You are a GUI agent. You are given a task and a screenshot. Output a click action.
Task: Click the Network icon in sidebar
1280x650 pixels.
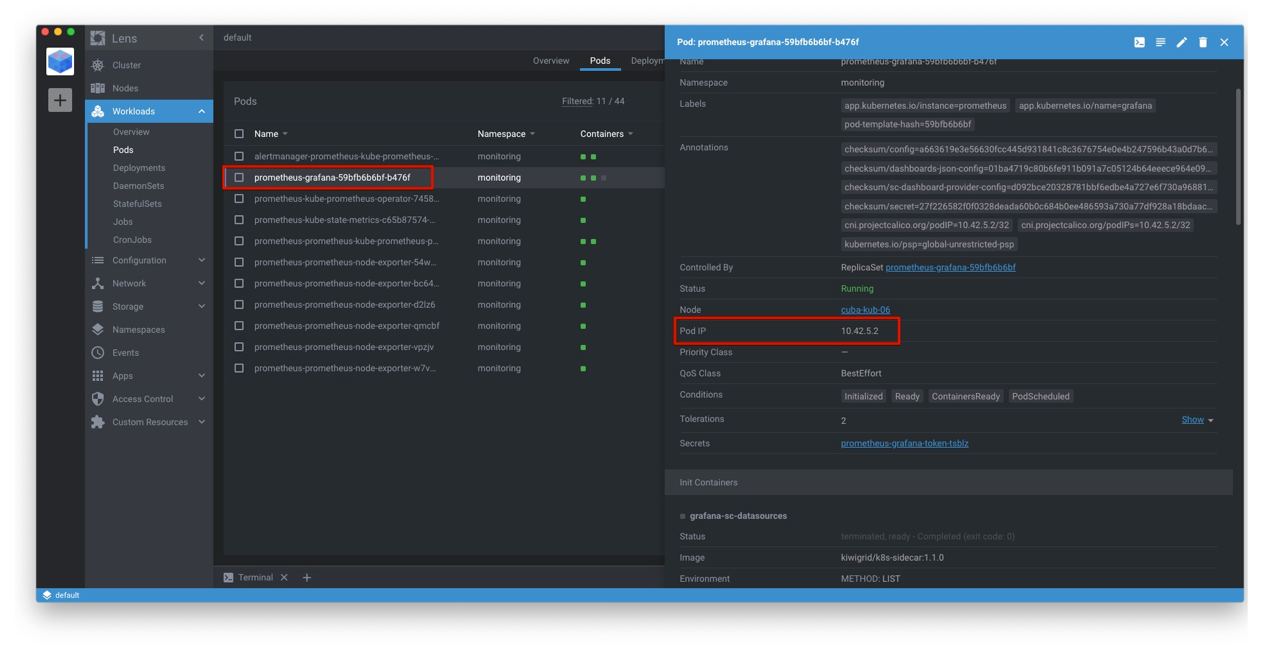coord(97,283)
